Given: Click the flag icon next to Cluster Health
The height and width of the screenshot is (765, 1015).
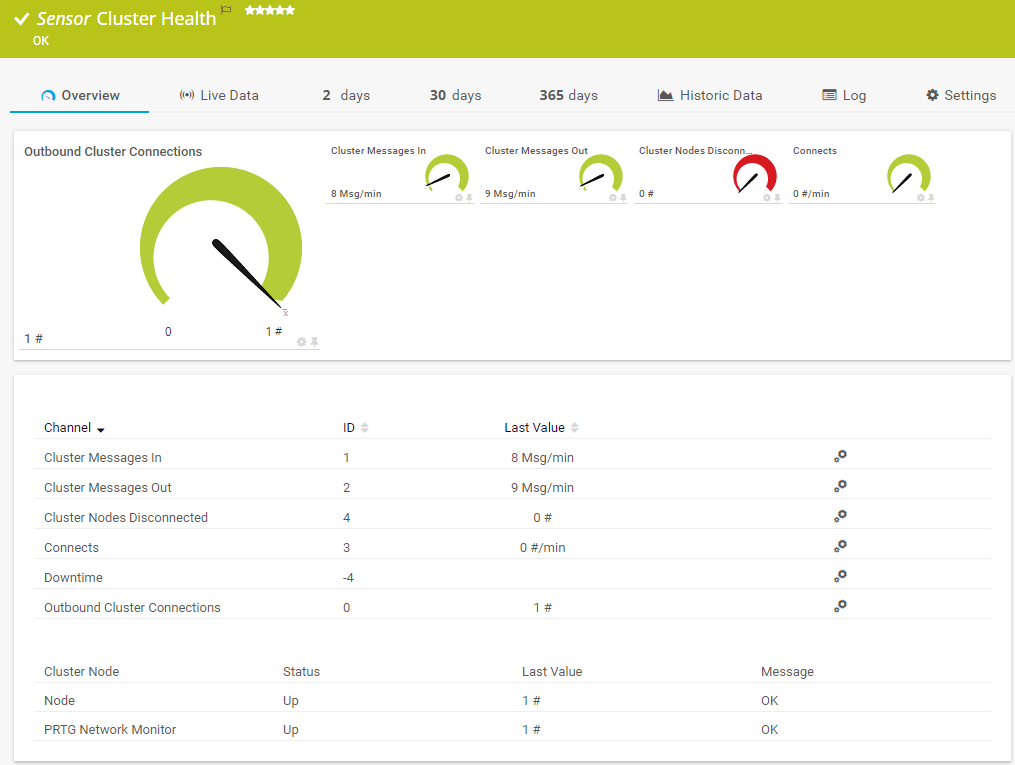Looking at the screenshot, I should tap(226, 11).
